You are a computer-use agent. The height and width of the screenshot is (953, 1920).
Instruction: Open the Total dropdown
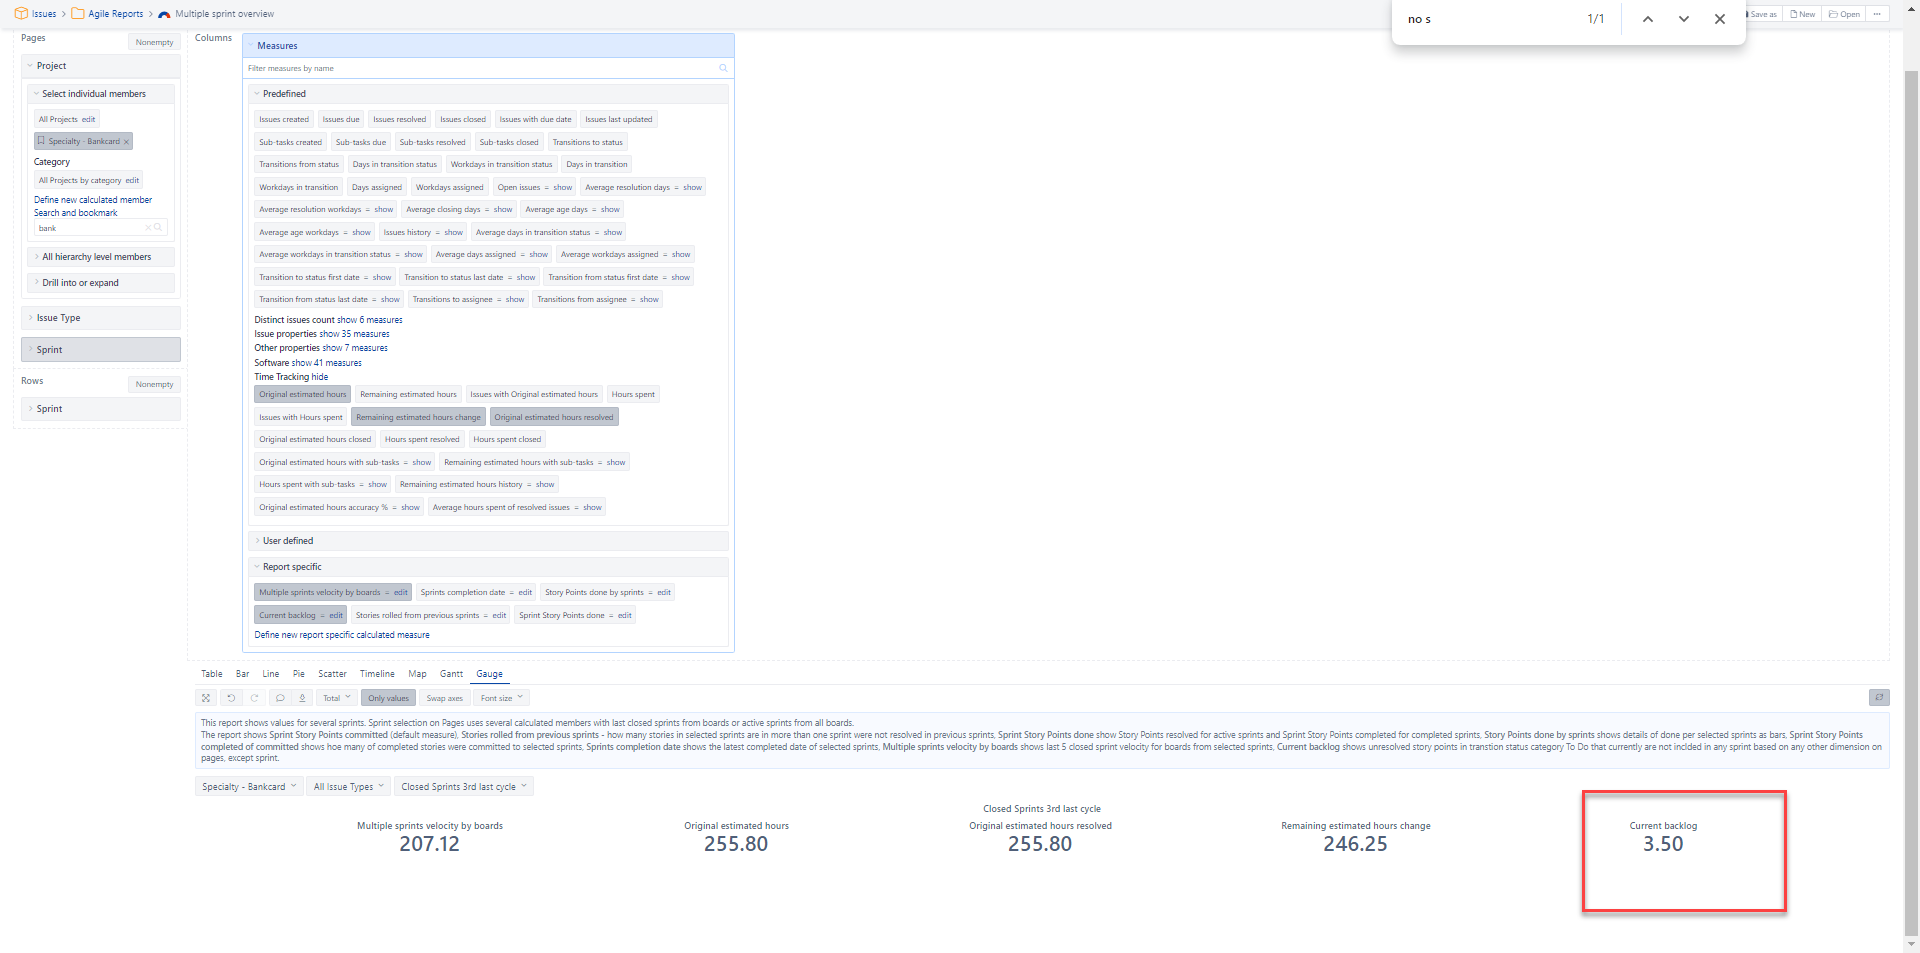tap(336, 698)
